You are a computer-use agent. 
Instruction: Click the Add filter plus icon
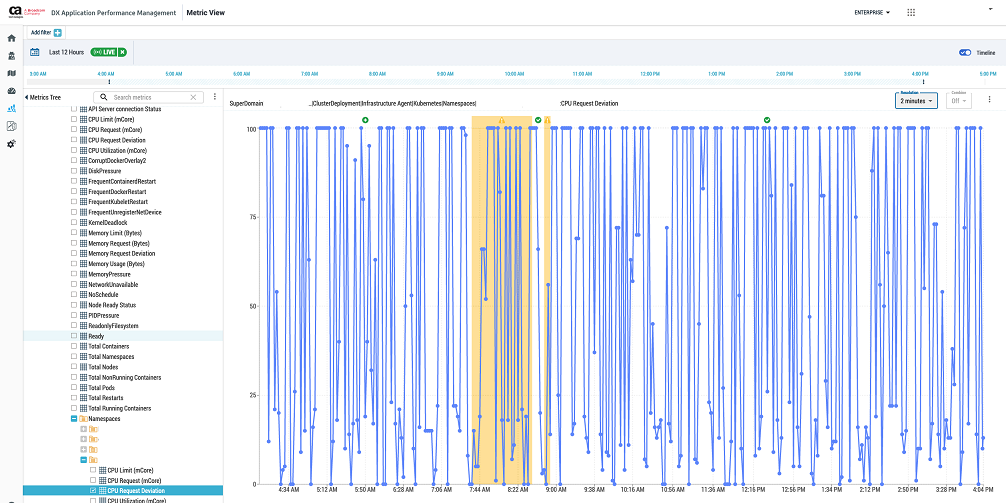point(58,33)
